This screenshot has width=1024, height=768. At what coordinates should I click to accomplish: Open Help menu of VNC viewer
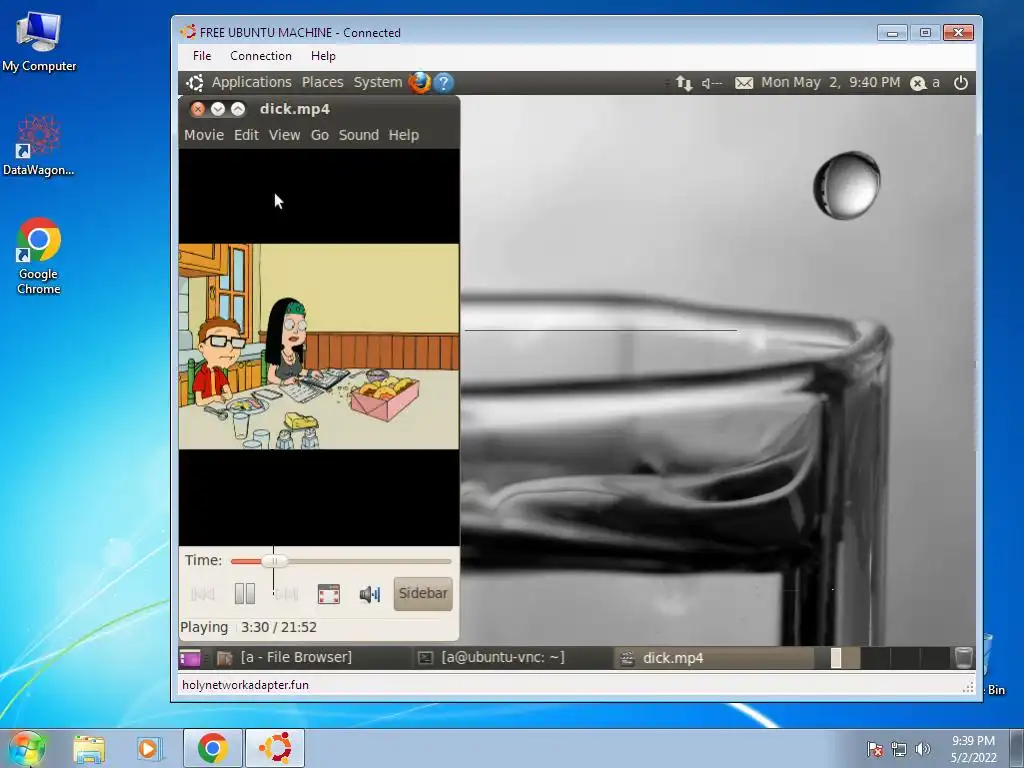[323, 56]
